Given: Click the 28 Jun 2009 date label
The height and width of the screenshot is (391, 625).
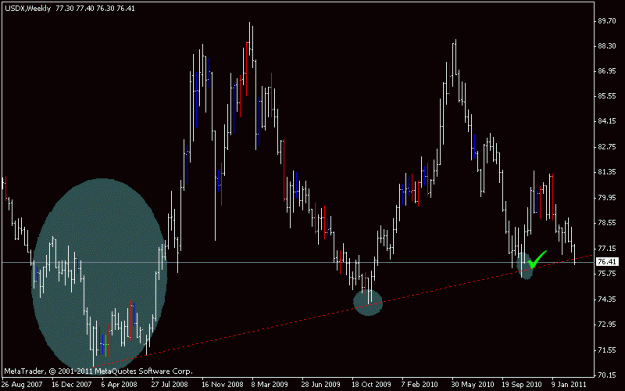Looking at the screenshot, I should [x=320, y=384].
